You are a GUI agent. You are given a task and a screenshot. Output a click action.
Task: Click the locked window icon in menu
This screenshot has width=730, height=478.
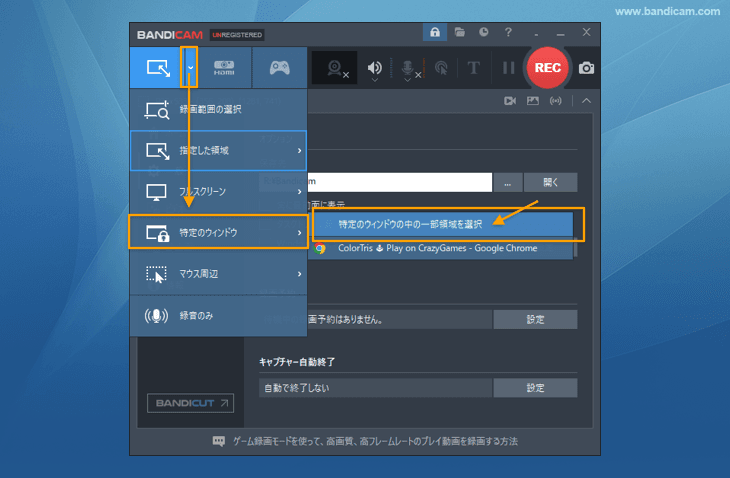pyautogui.click(x=157, y=232)
